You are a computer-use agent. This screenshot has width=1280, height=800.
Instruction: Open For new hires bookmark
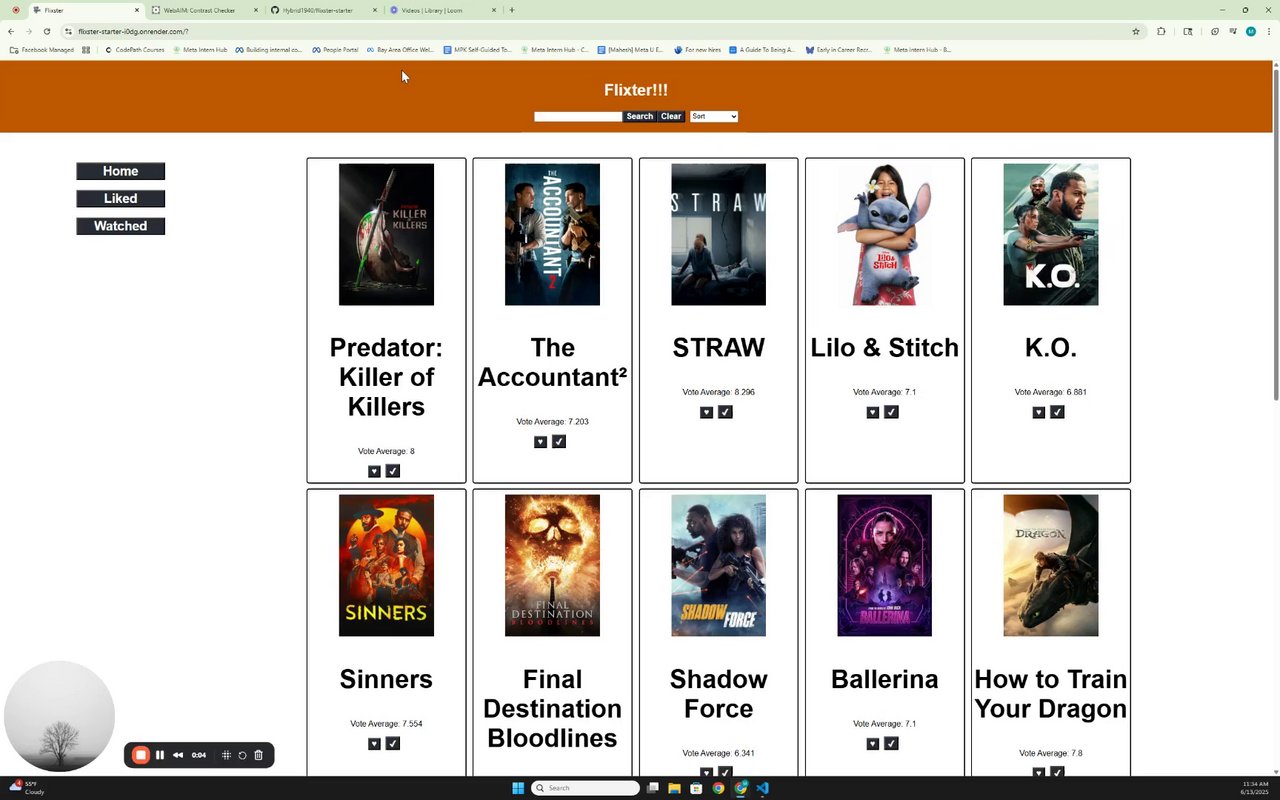697,49
